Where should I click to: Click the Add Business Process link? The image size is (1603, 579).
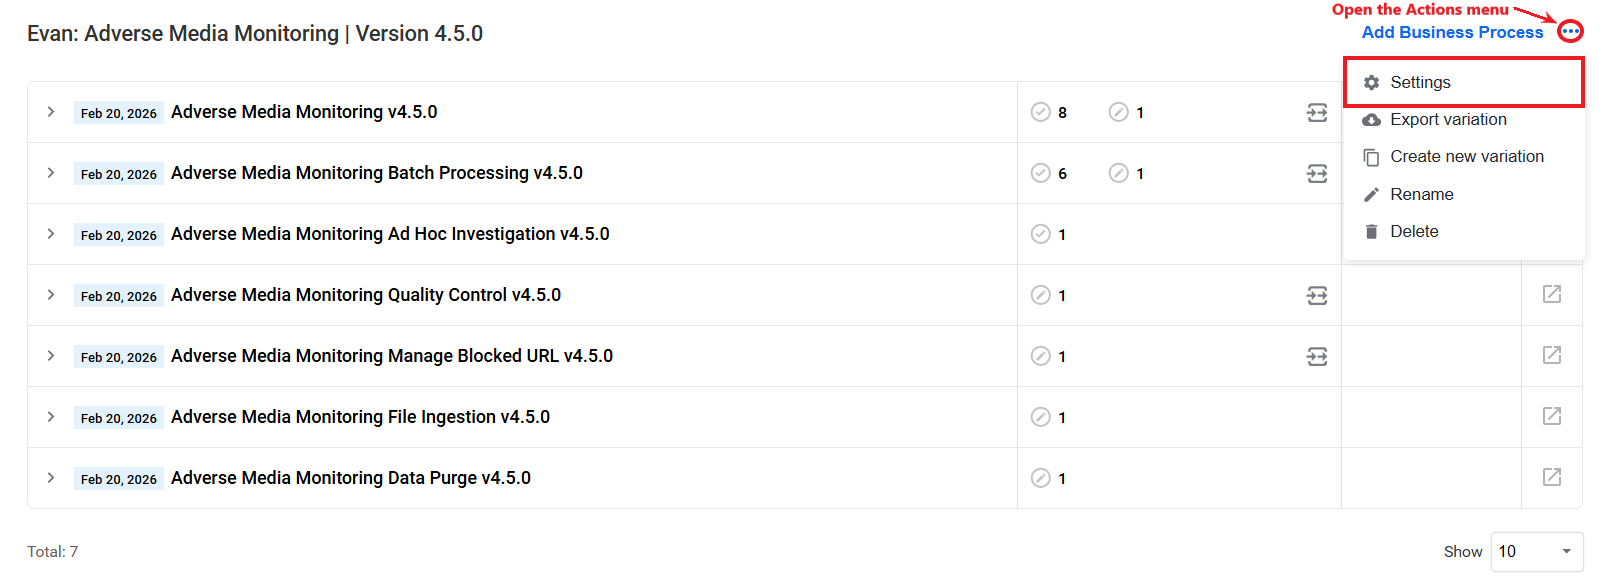click(x=1452, y=32)
